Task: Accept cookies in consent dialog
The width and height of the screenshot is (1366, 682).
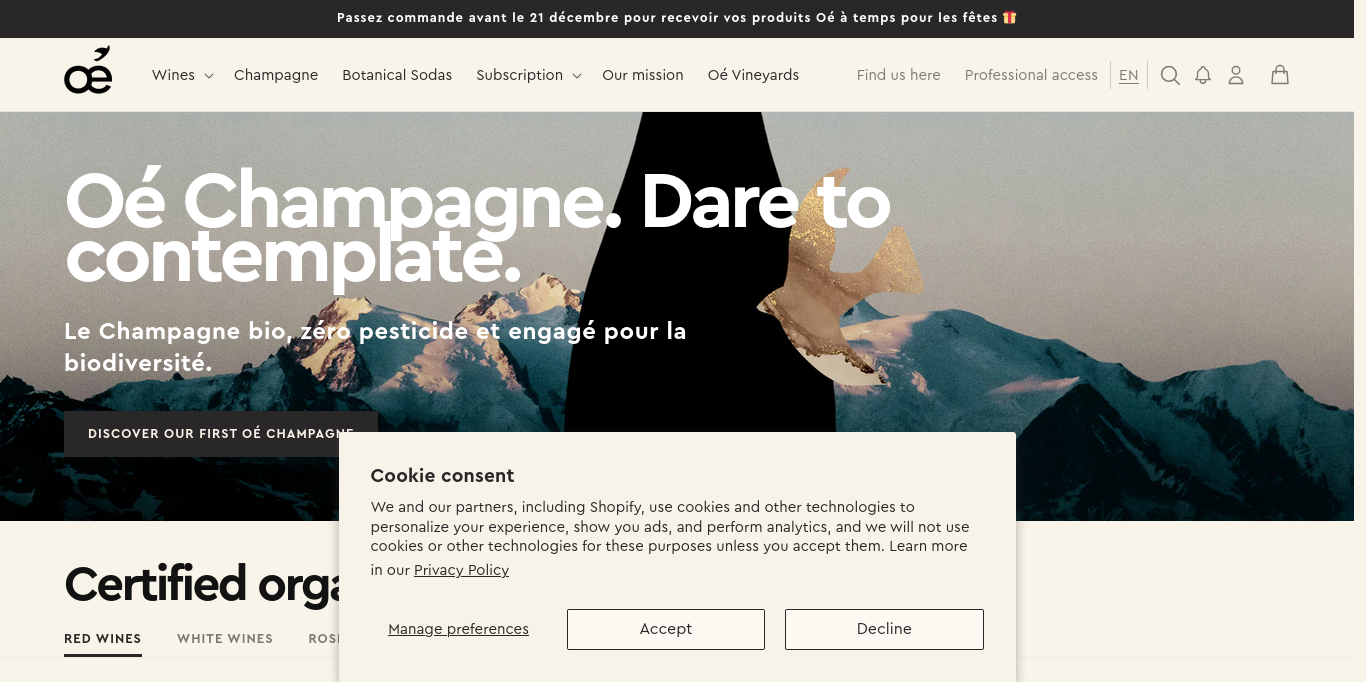Action: coord(666,629)
